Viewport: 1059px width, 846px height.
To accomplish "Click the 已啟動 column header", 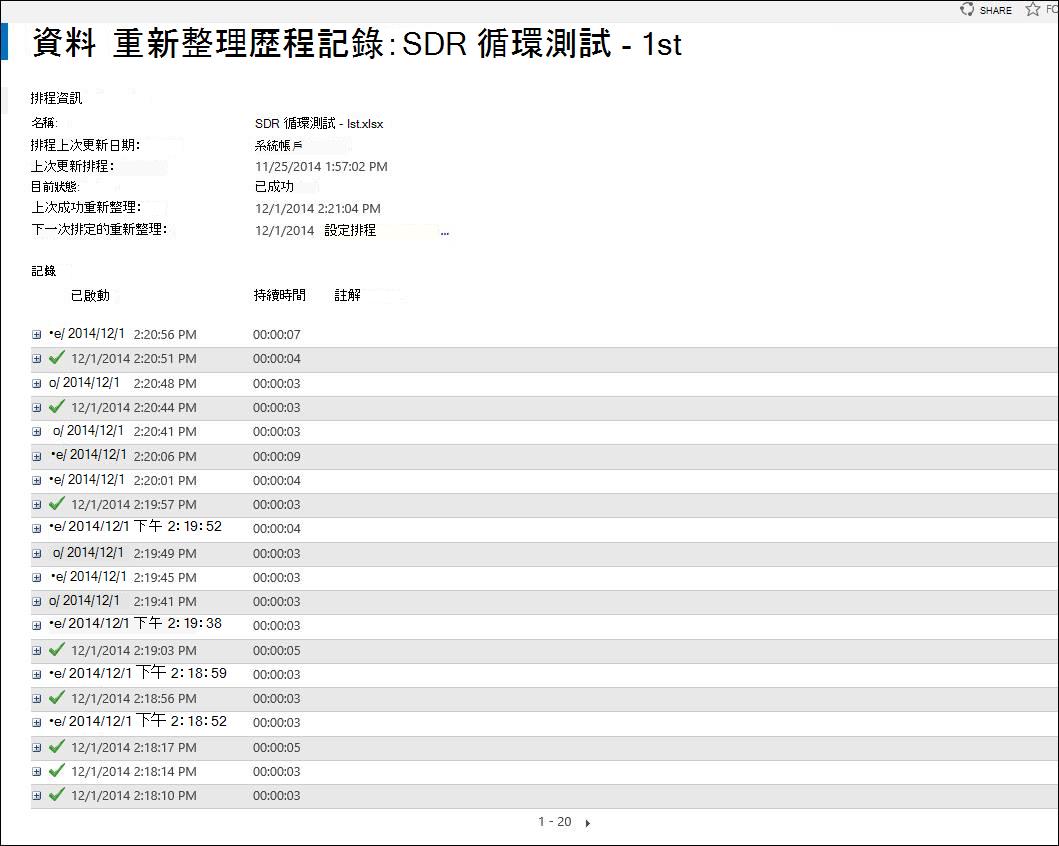I will [x=90, y=295].
